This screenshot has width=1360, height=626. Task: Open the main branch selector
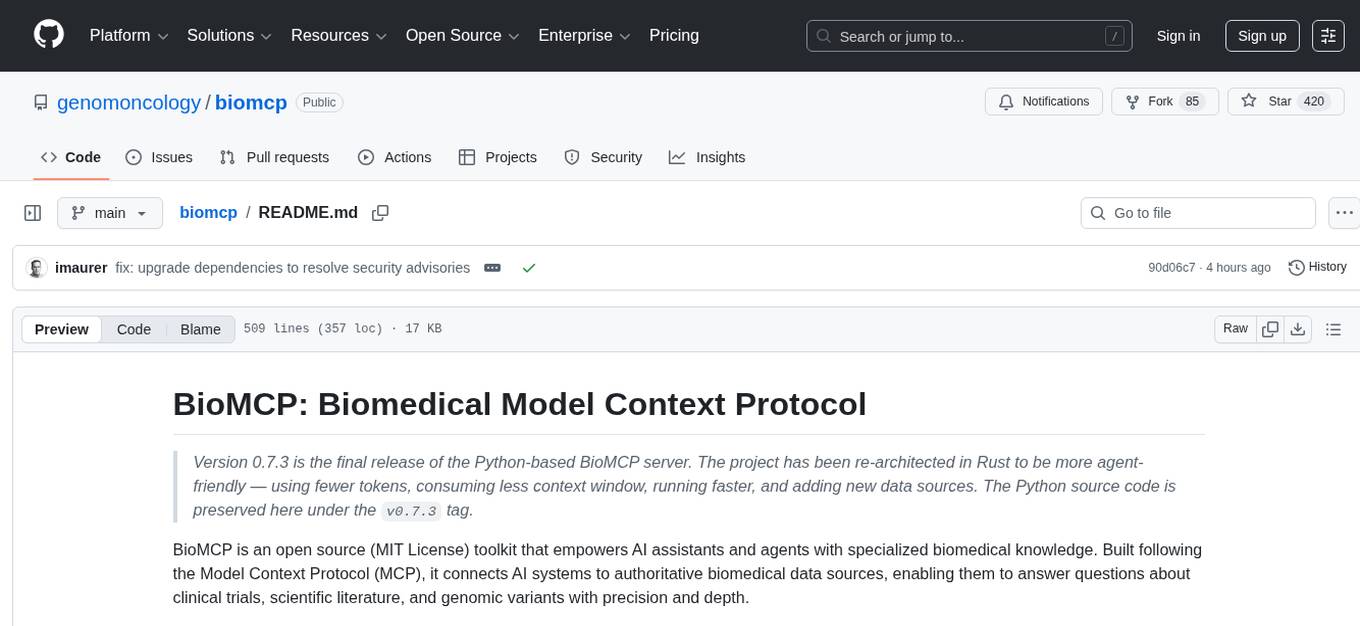click(110, 212)
